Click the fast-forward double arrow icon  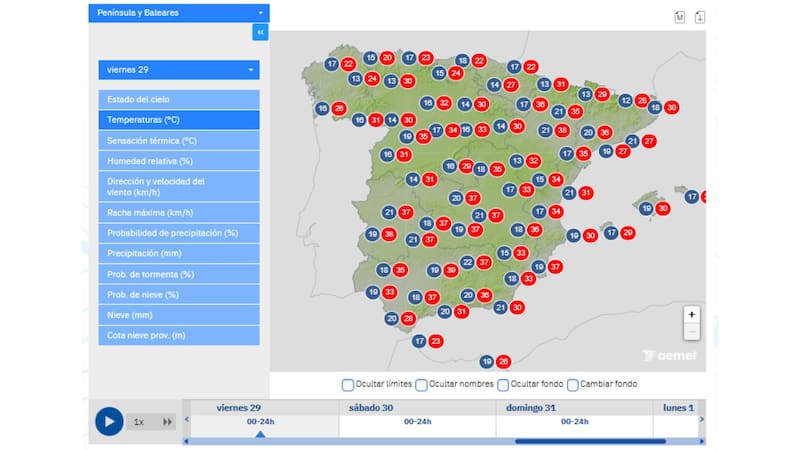[167, 422]
